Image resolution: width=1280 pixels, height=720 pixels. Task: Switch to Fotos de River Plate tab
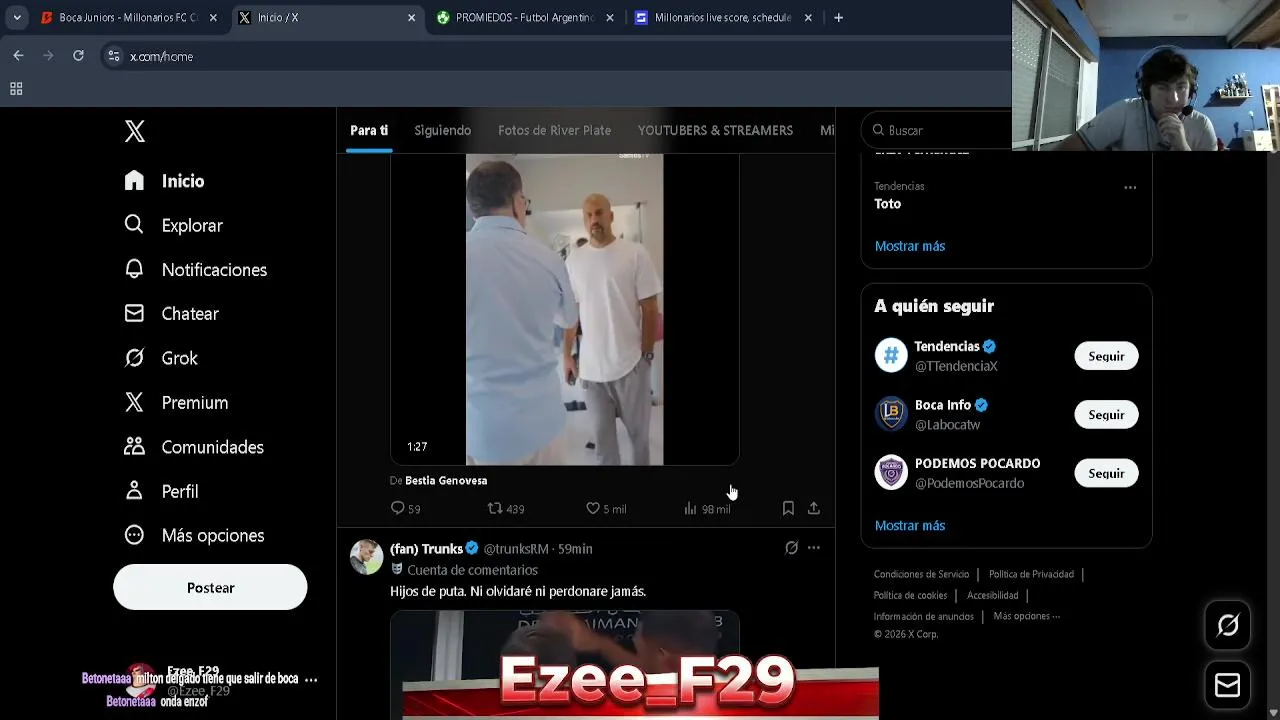coord(554,130)
